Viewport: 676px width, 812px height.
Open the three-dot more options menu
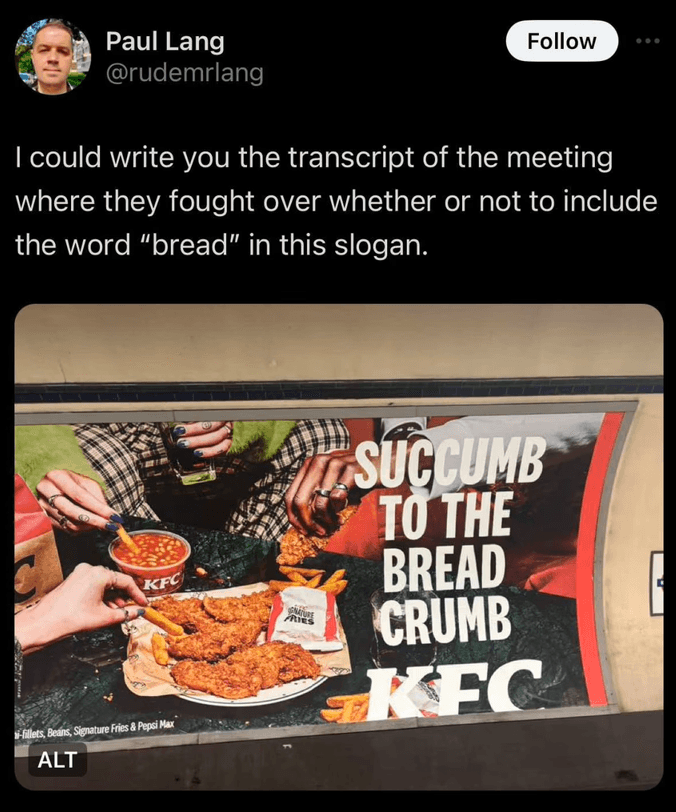click(x=649, y=41)
